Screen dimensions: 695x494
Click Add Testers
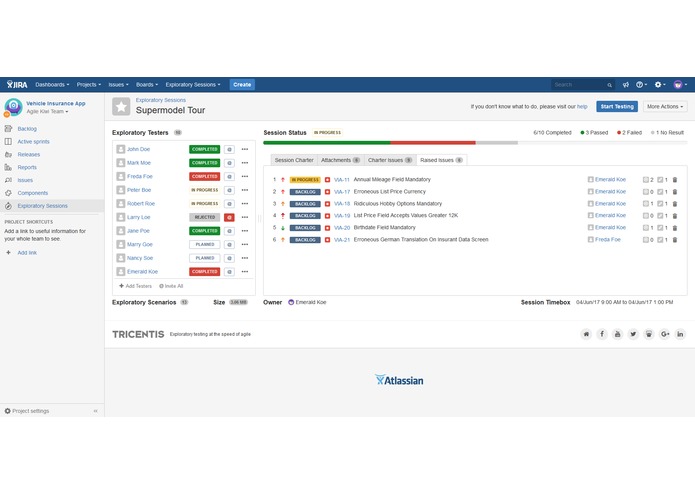136,286
